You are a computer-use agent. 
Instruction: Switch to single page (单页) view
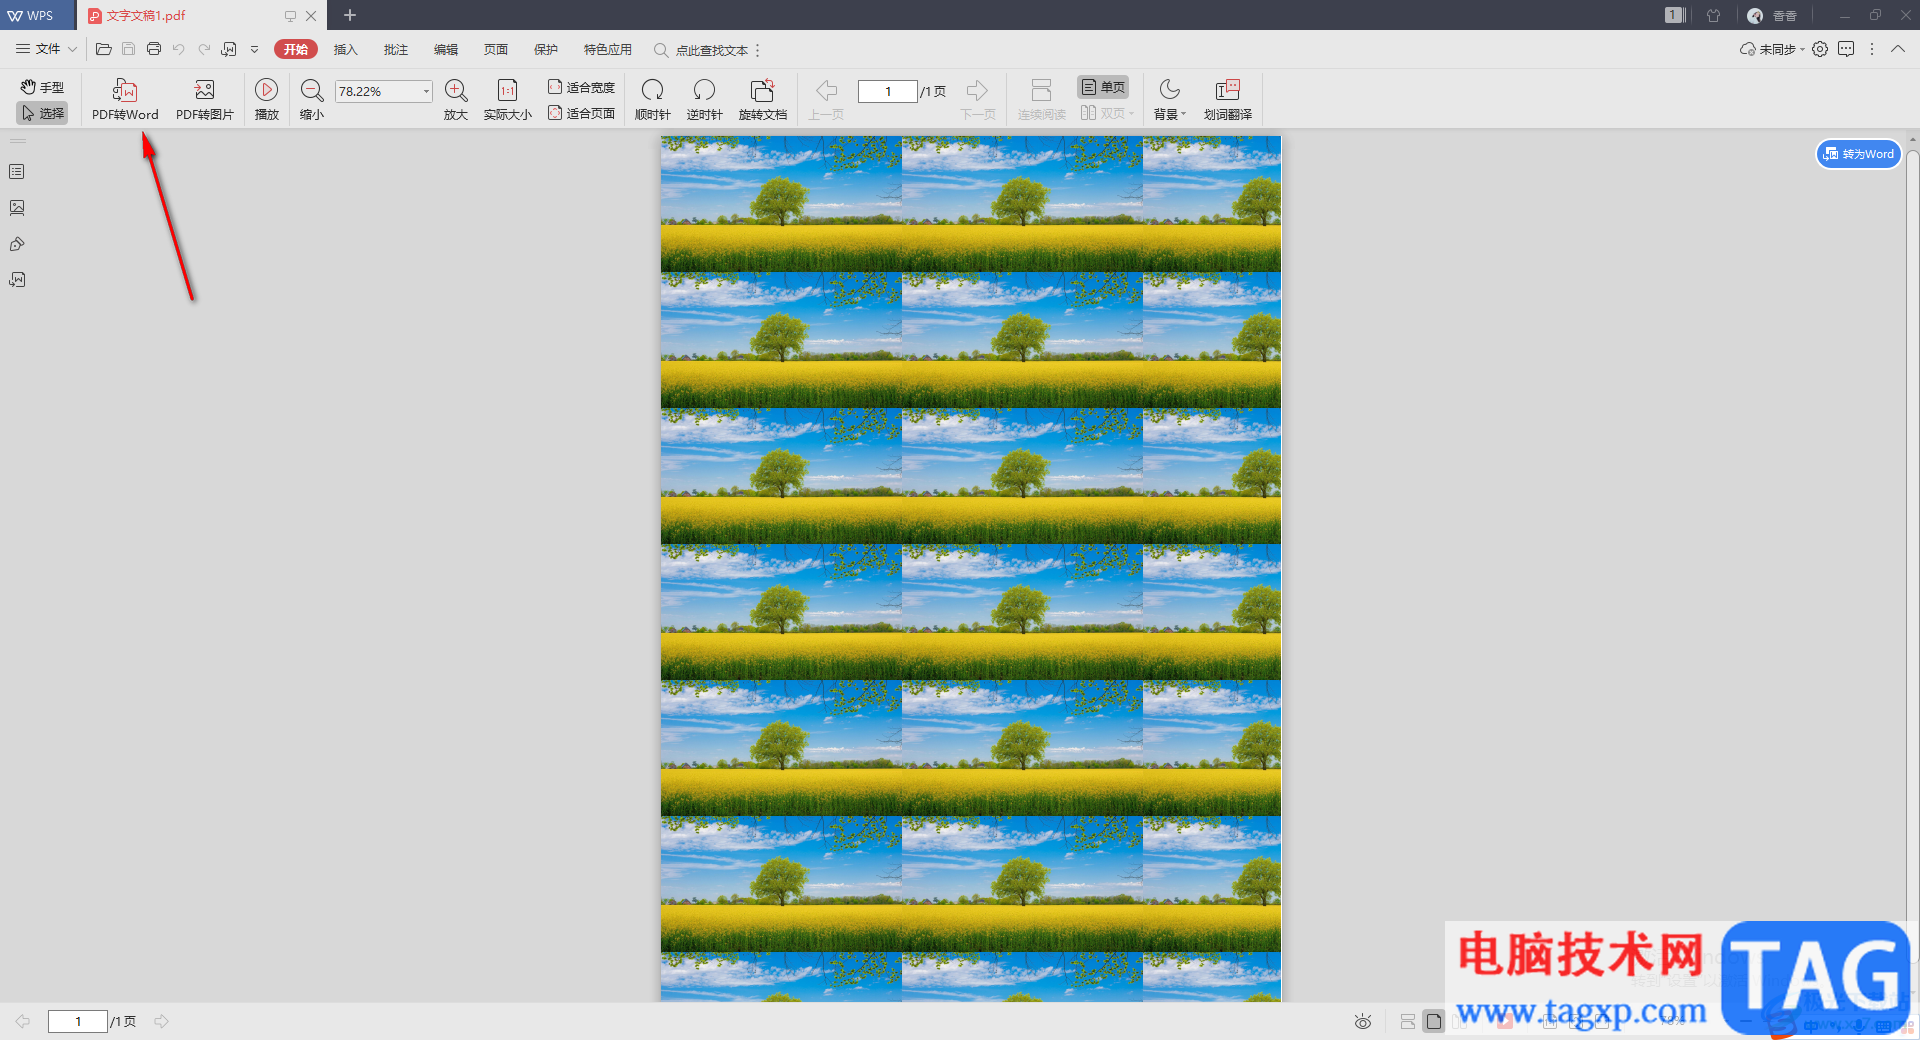1103,87
